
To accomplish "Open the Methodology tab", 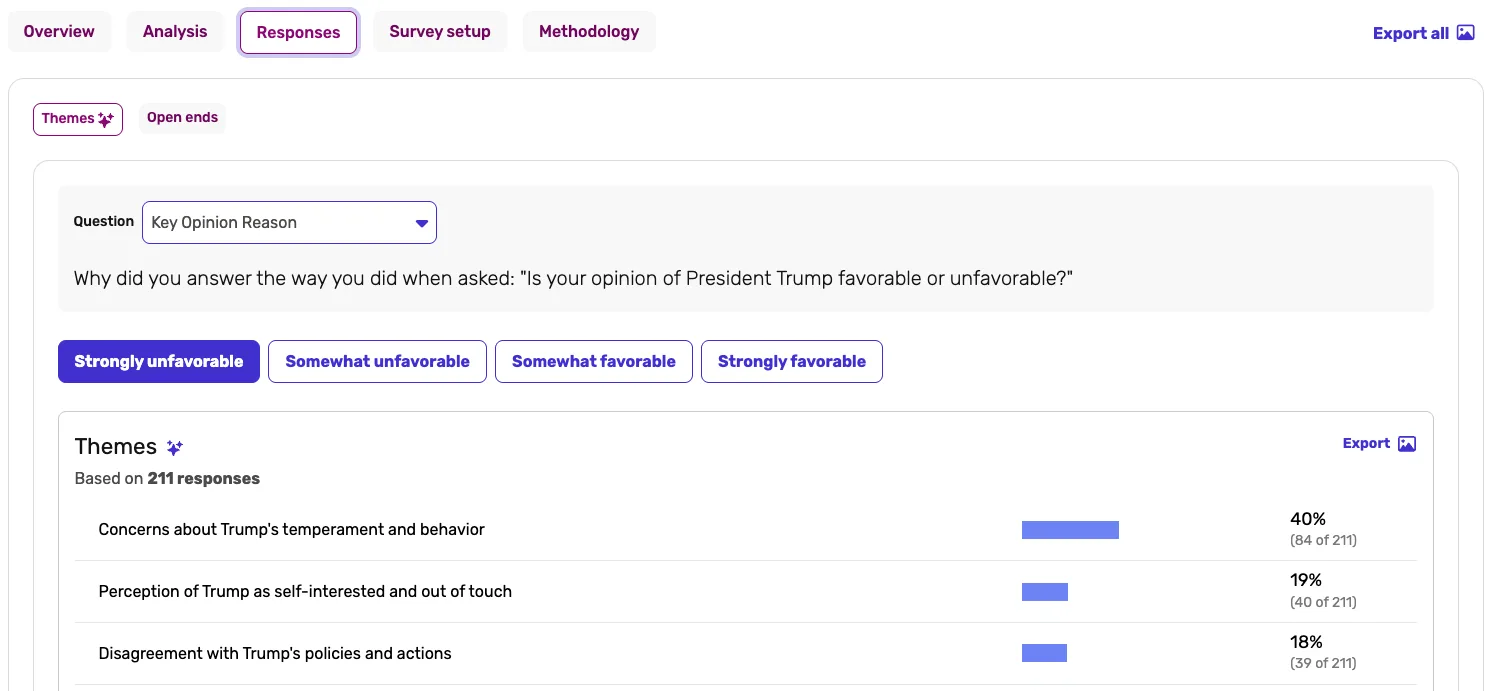I will [x=589, y=32].
